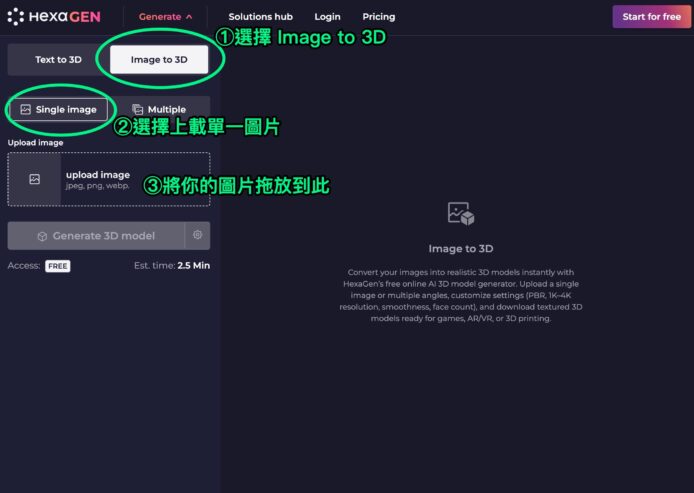Open the Pricing page
This screenshot has width=694, height=493.
[379, 17]
